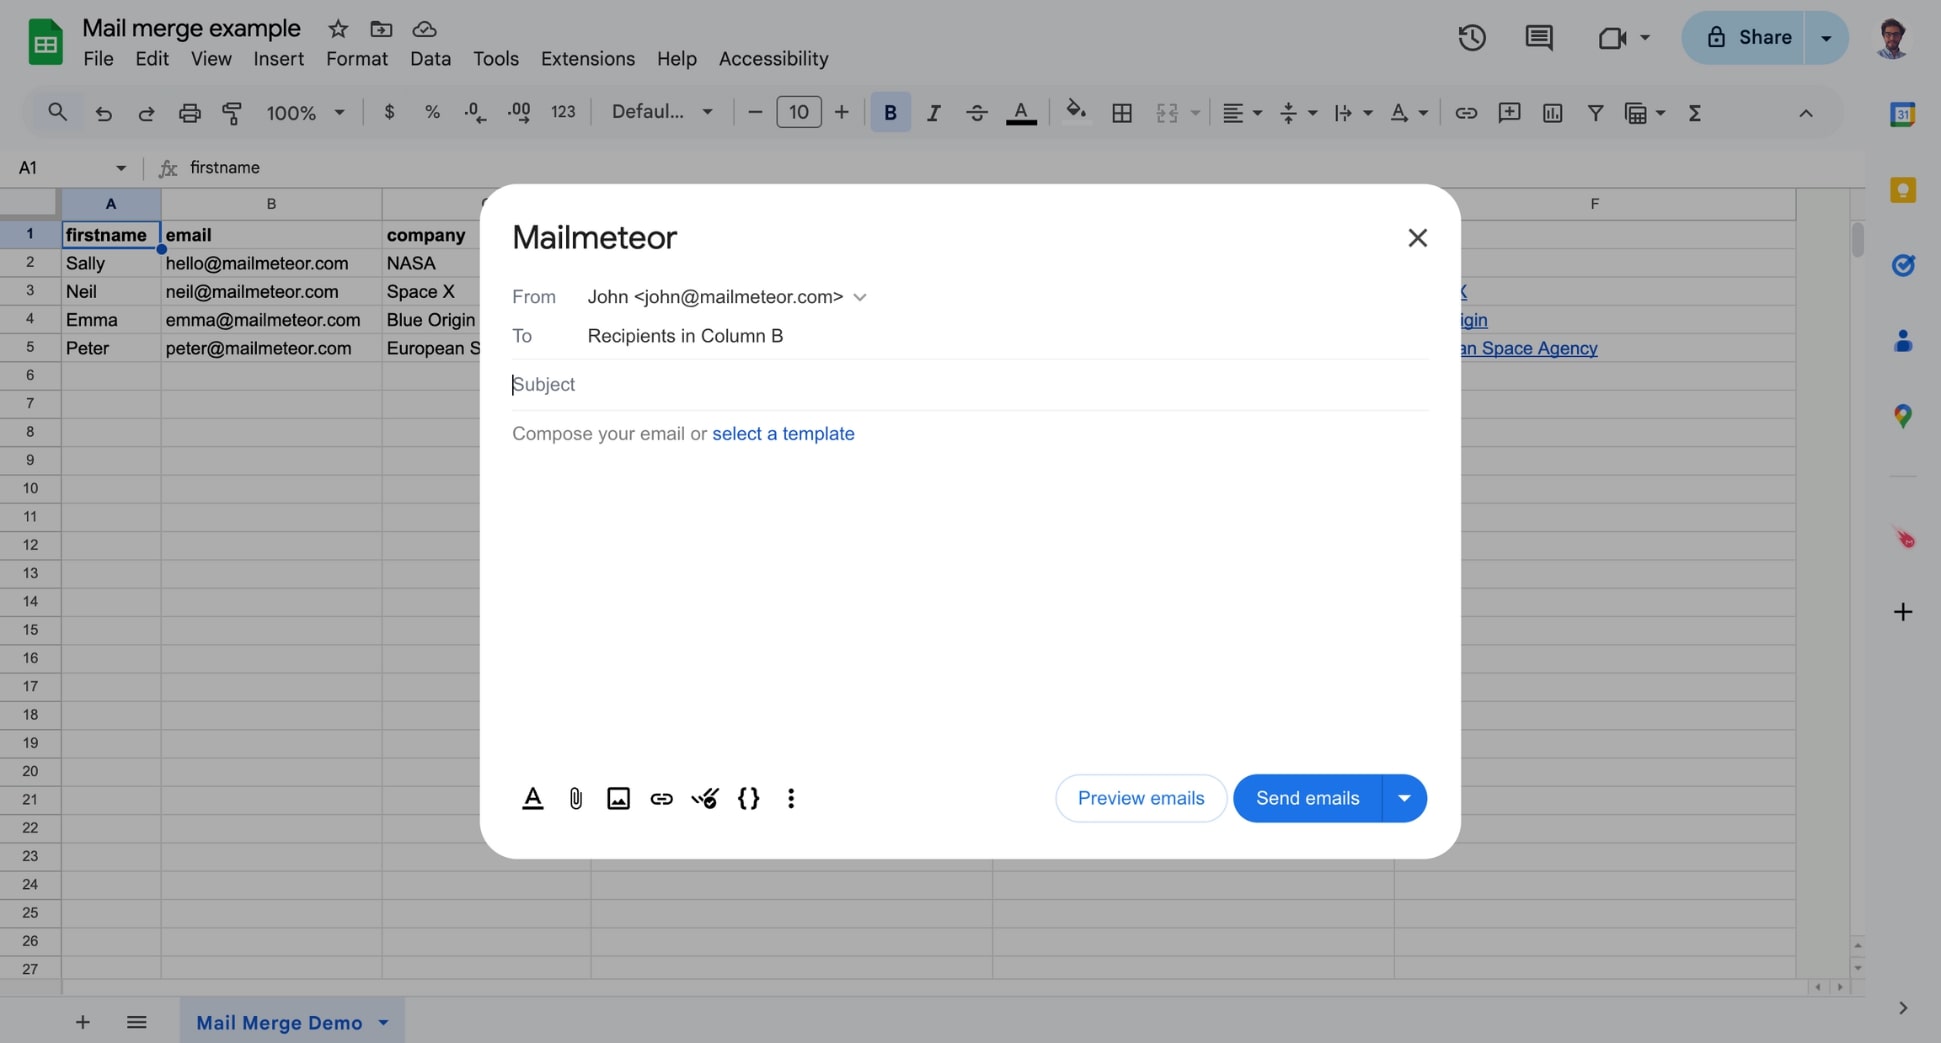This screenshot has width=1941, height=1043.
Task: Increase decimal places
Action: pyautogui.click(x=519, y=112)
